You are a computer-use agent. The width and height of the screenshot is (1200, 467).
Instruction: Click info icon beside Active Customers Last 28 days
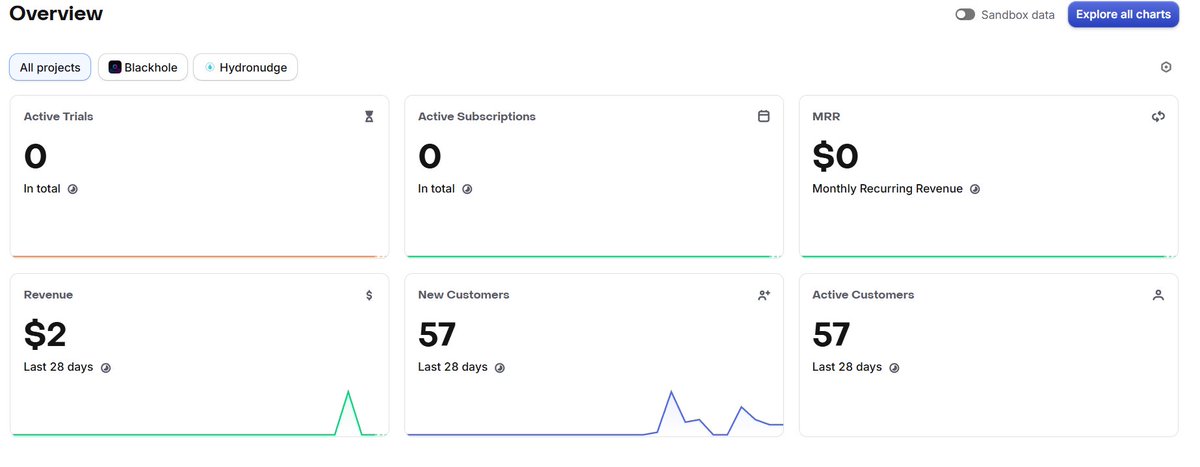pyautogui.click(x=894, y=368)
